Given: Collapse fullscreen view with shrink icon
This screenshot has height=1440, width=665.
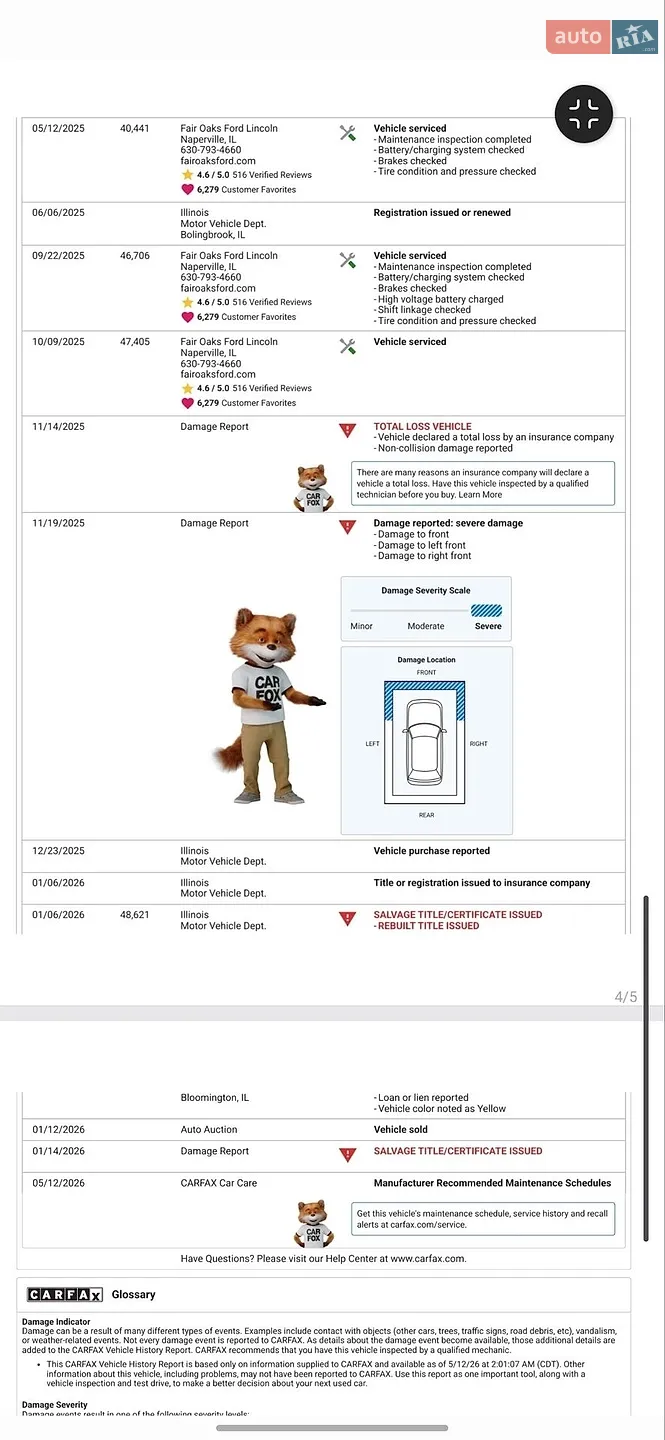Looking at the screenshot, I should 583,115.
